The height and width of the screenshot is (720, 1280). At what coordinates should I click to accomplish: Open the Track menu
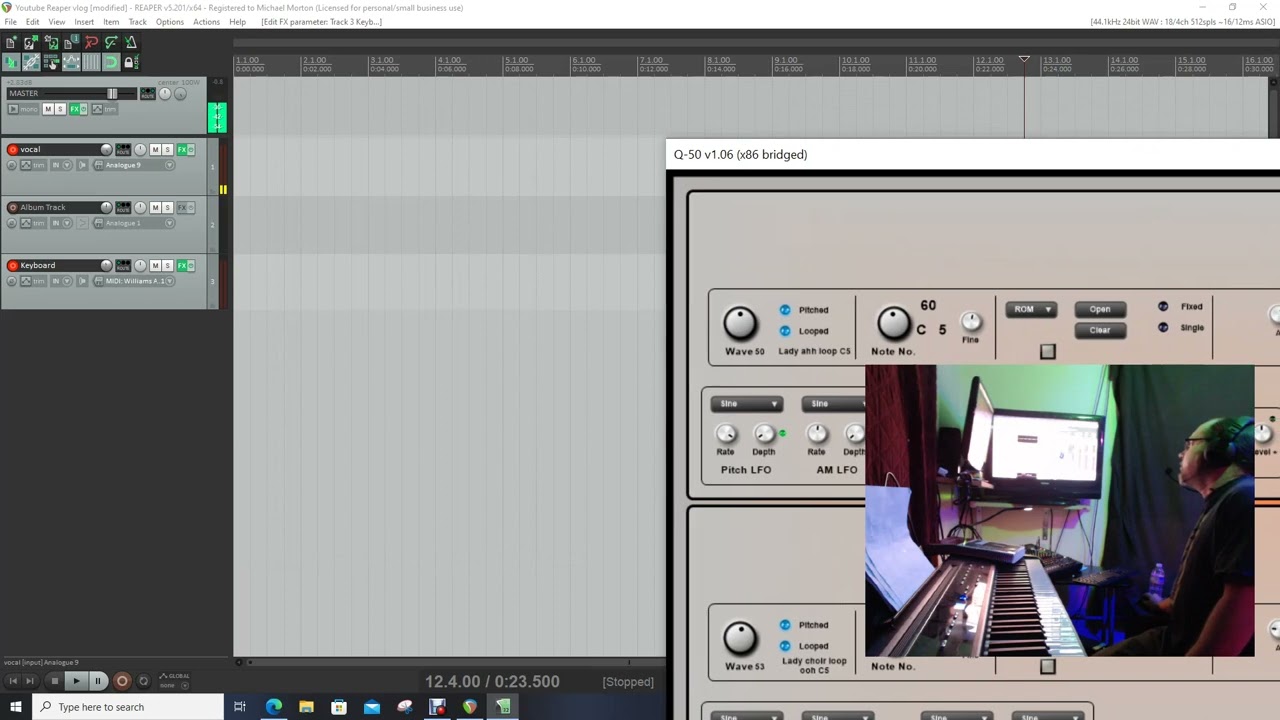point(138,22)
